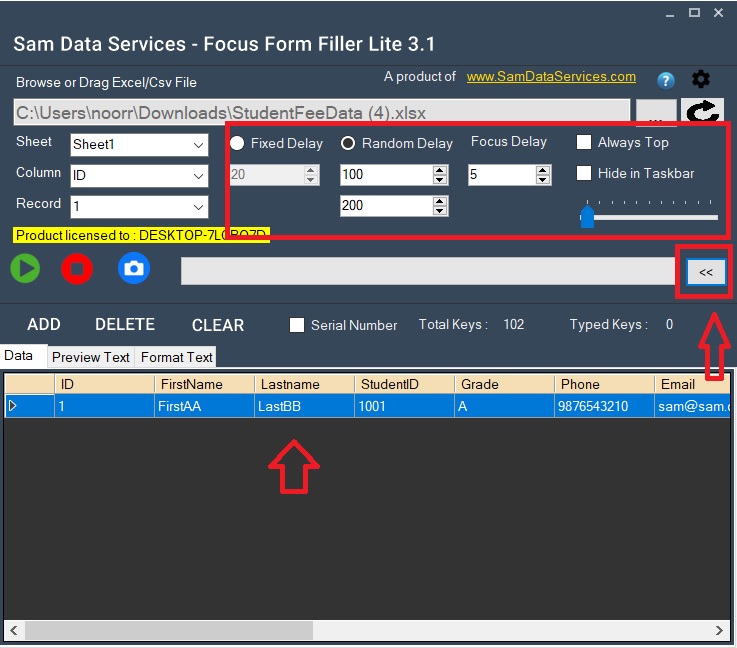Screen dimensions: 737x648
Task: Enable the Always Top checkbox
Action: coord(584,142)
